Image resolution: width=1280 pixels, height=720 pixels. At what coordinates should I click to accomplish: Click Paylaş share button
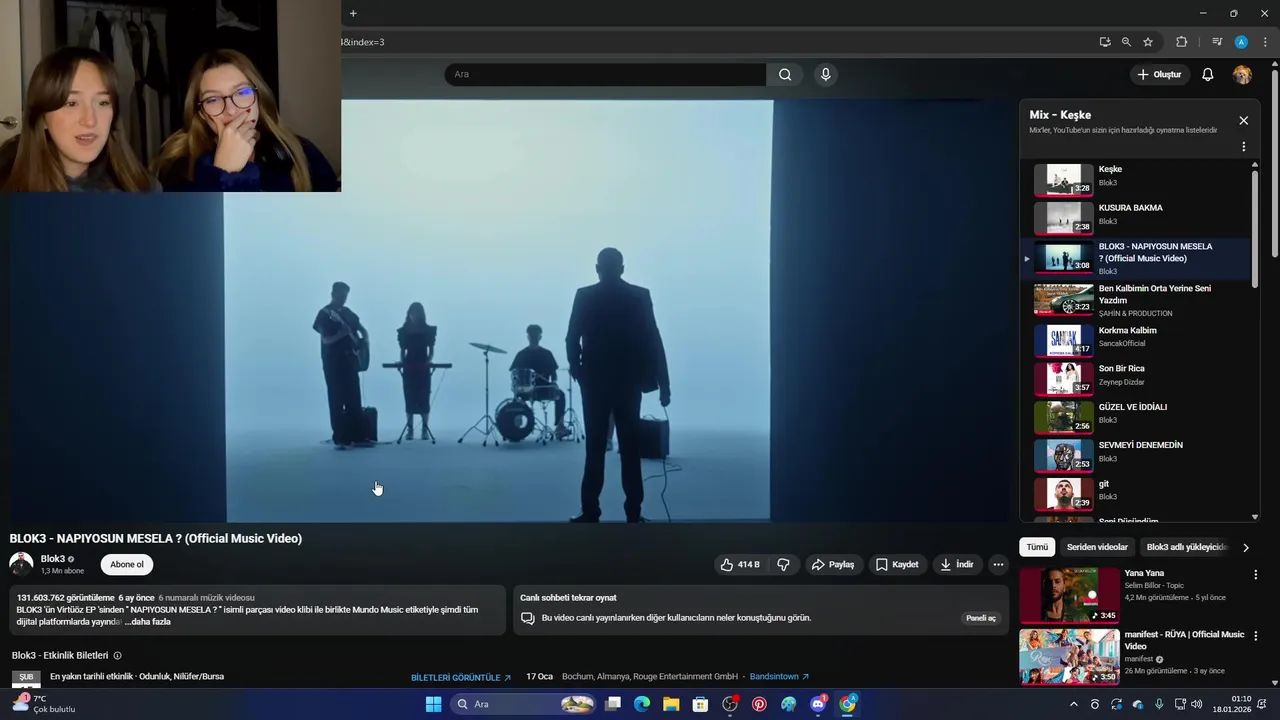coord(833,565)
